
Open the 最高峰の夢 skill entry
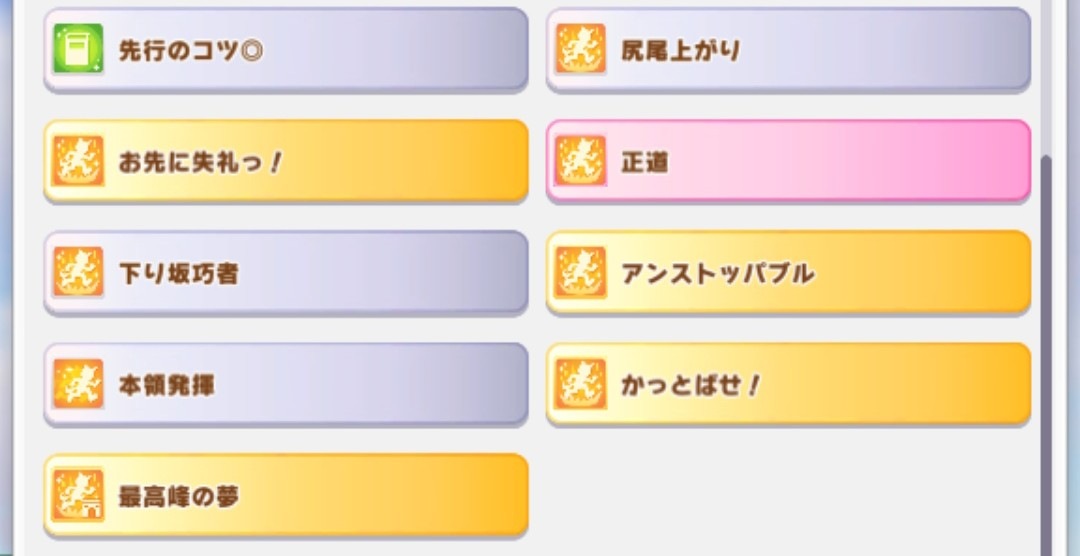point(286,495)
